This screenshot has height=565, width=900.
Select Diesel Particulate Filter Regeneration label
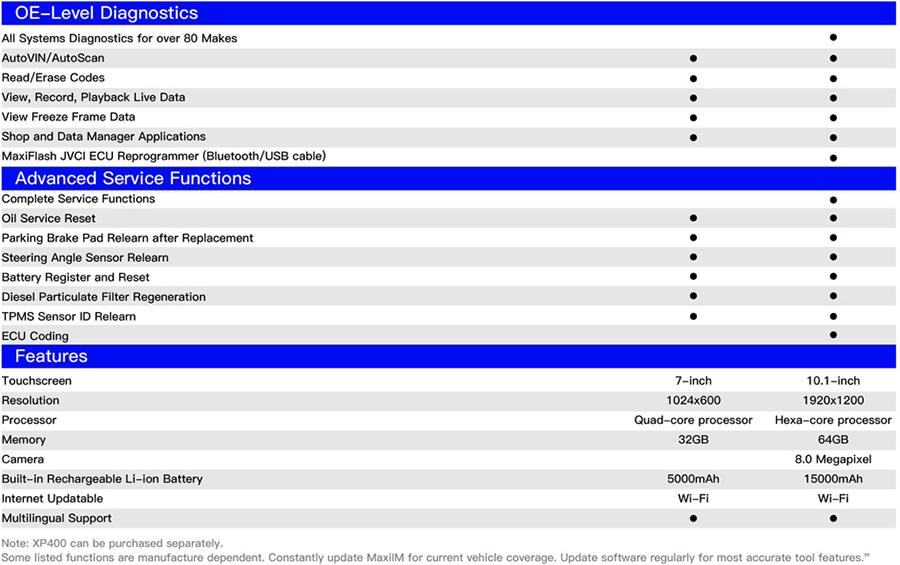point(103,297)
